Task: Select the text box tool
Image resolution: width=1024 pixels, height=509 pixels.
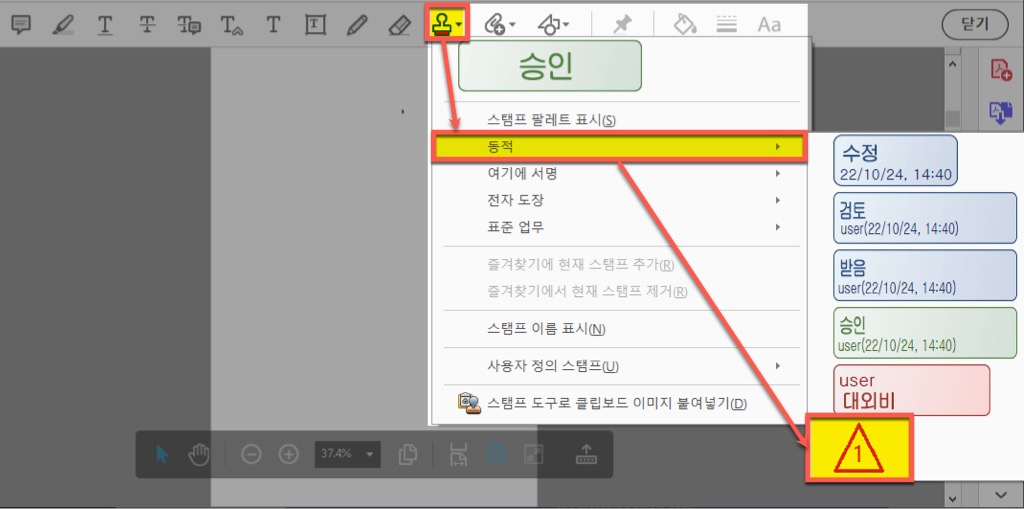Action: (x=315, y=25)
